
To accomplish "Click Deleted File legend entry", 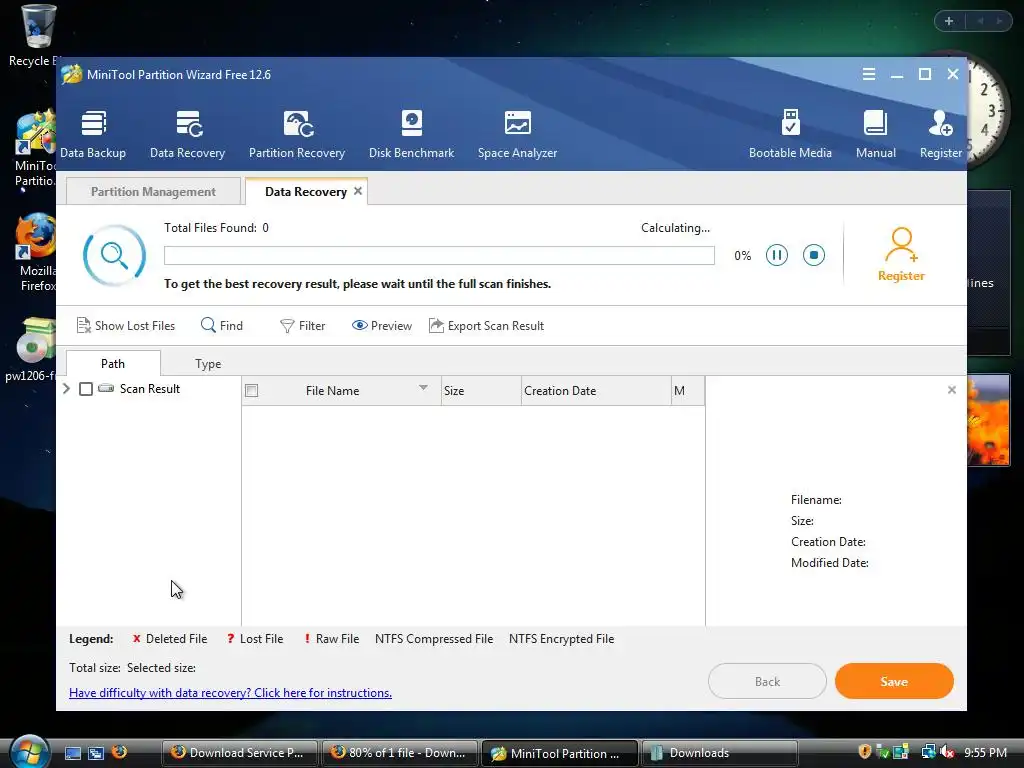I will pos(170,639).
